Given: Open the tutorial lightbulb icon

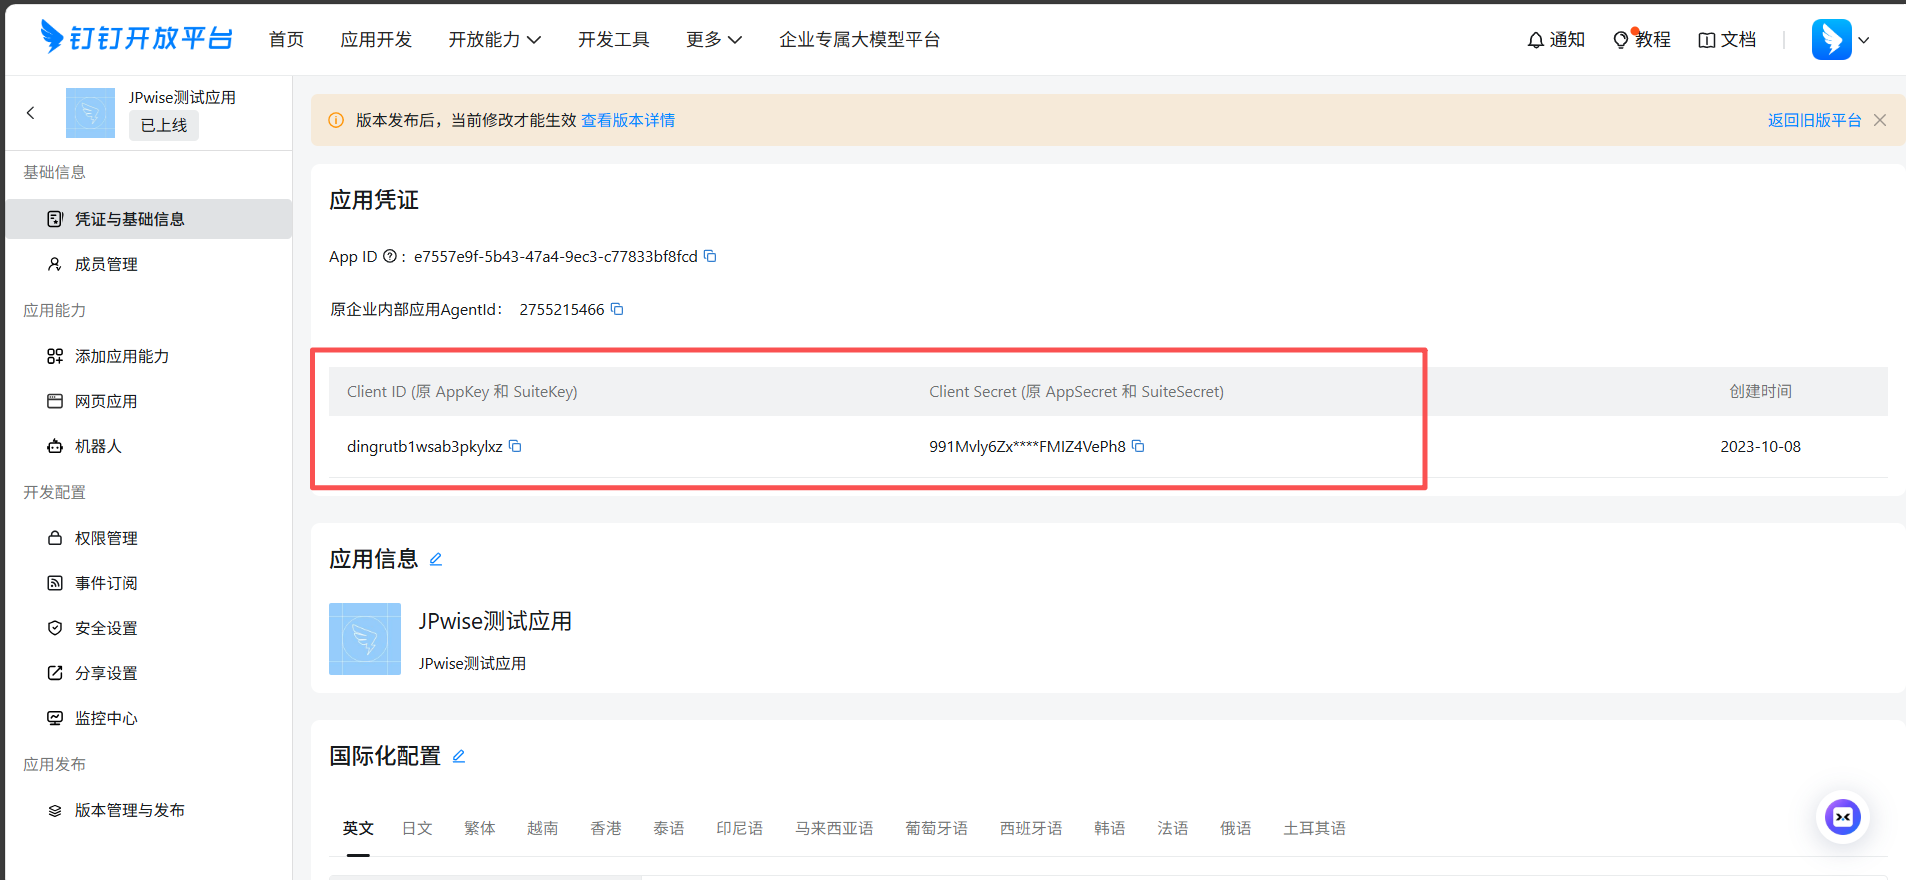Looking at the screenshot, I should (x=1621, y=40).
